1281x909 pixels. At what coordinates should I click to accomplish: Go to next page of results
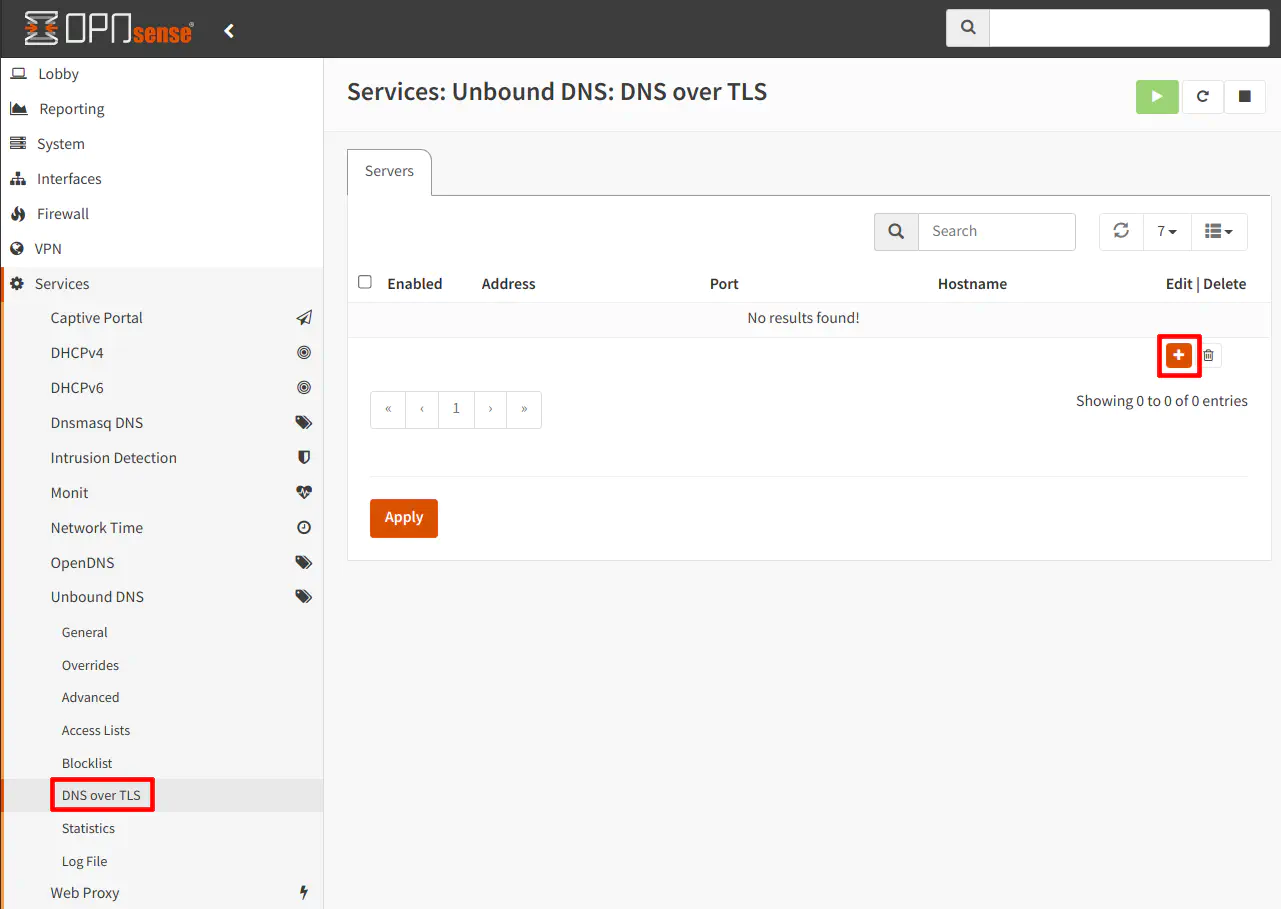tap(490, 410)
